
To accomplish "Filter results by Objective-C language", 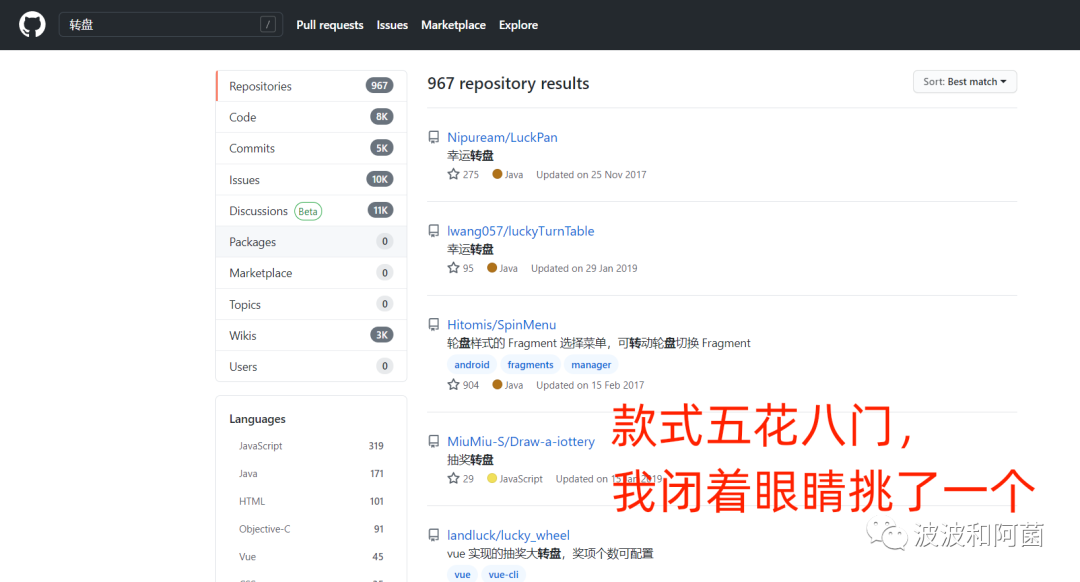I will click(311, 529).
